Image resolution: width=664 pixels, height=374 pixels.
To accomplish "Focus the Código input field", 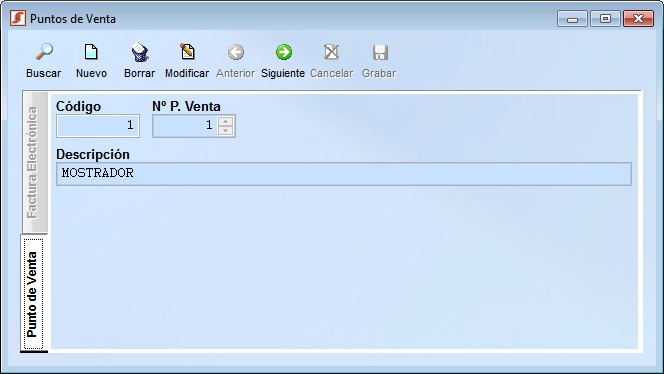I will [98, 126].
